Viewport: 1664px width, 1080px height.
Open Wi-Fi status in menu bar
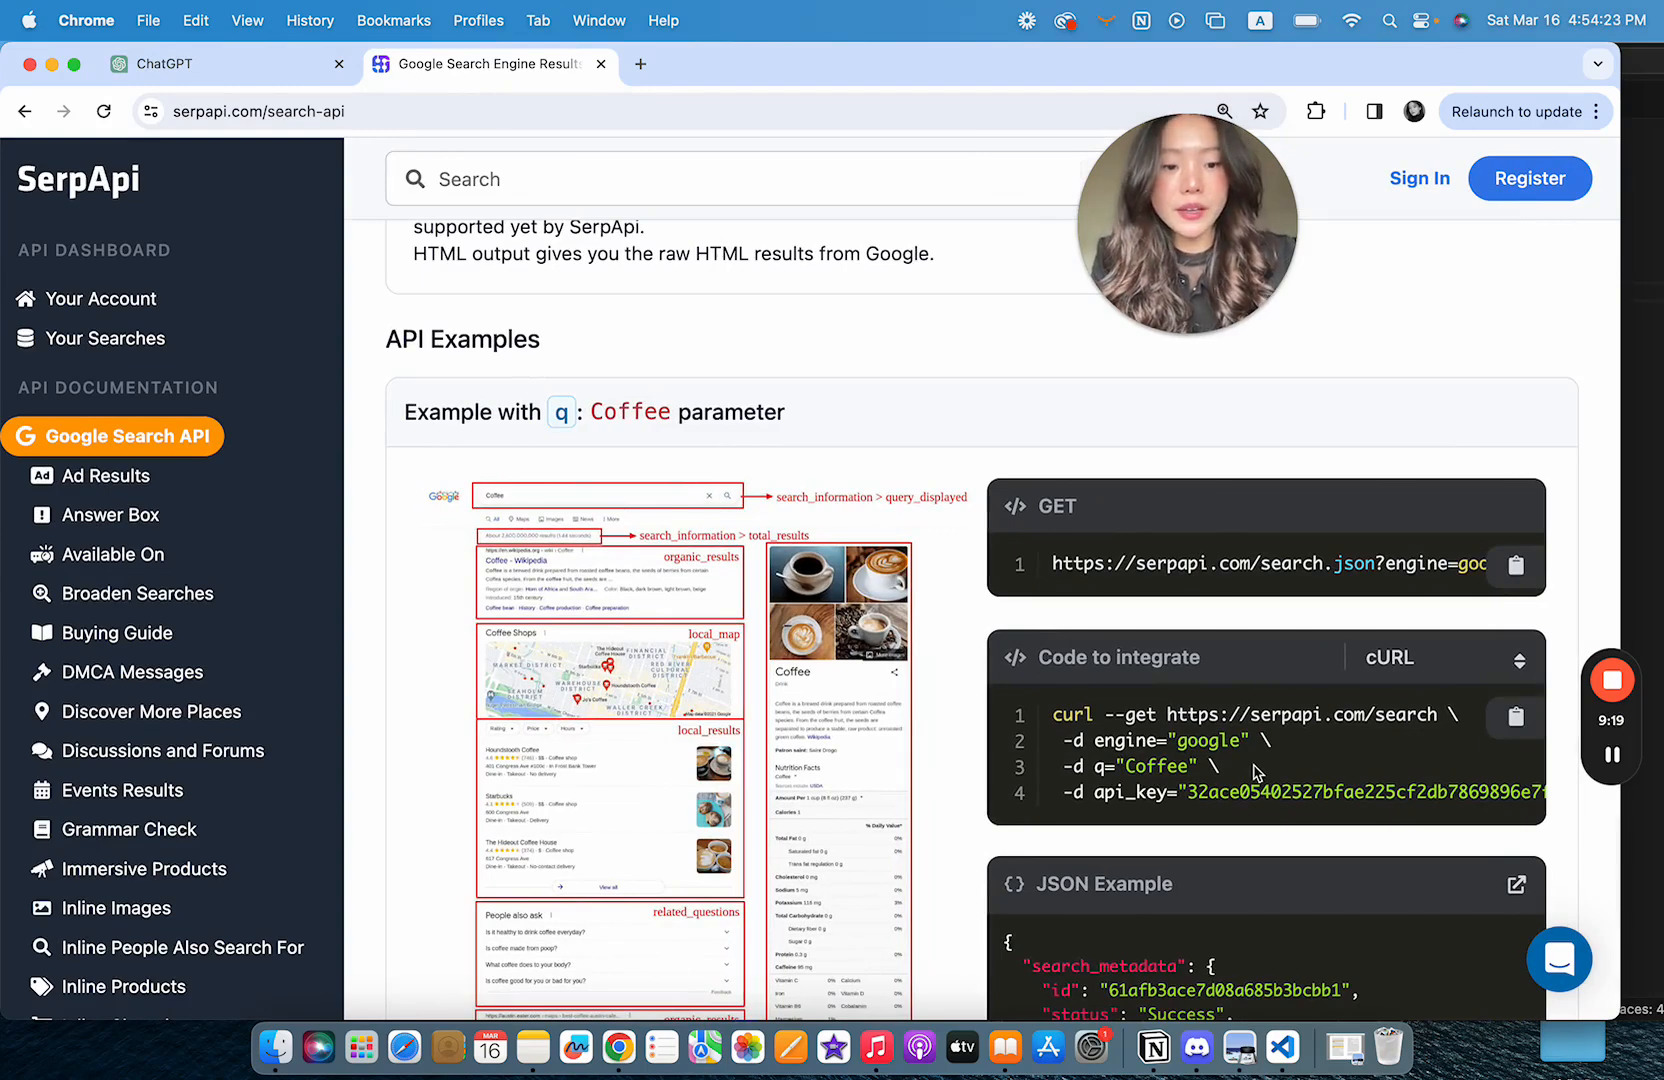1351,20
